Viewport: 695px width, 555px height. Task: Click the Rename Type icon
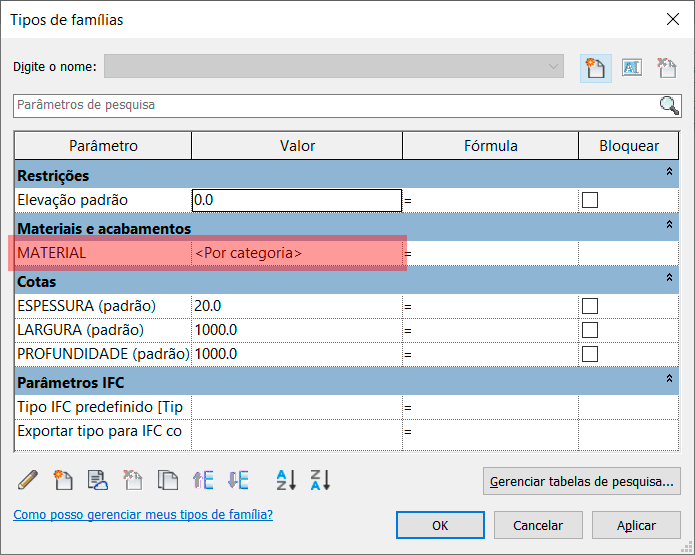click(631, 67)
